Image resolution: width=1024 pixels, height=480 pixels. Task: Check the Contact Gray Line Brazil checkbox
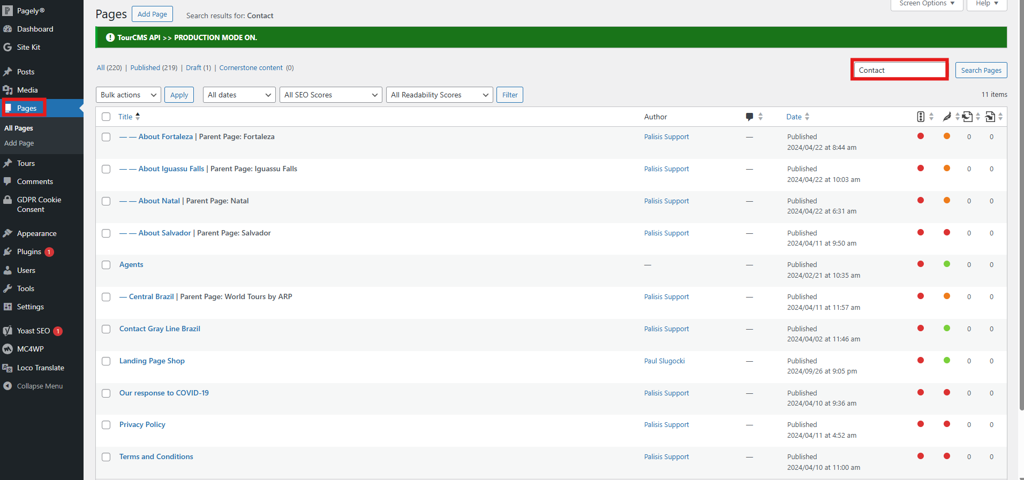[x=106, y=329]
